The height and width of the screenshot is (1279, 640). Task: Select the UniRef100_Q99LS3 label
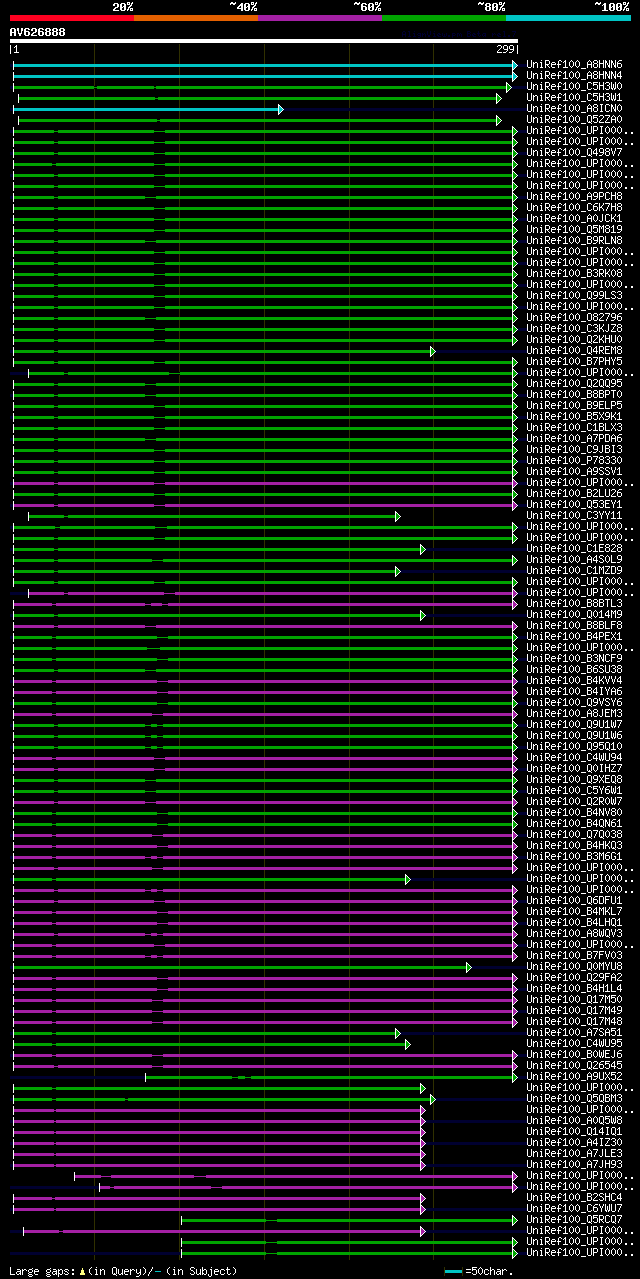574,296
